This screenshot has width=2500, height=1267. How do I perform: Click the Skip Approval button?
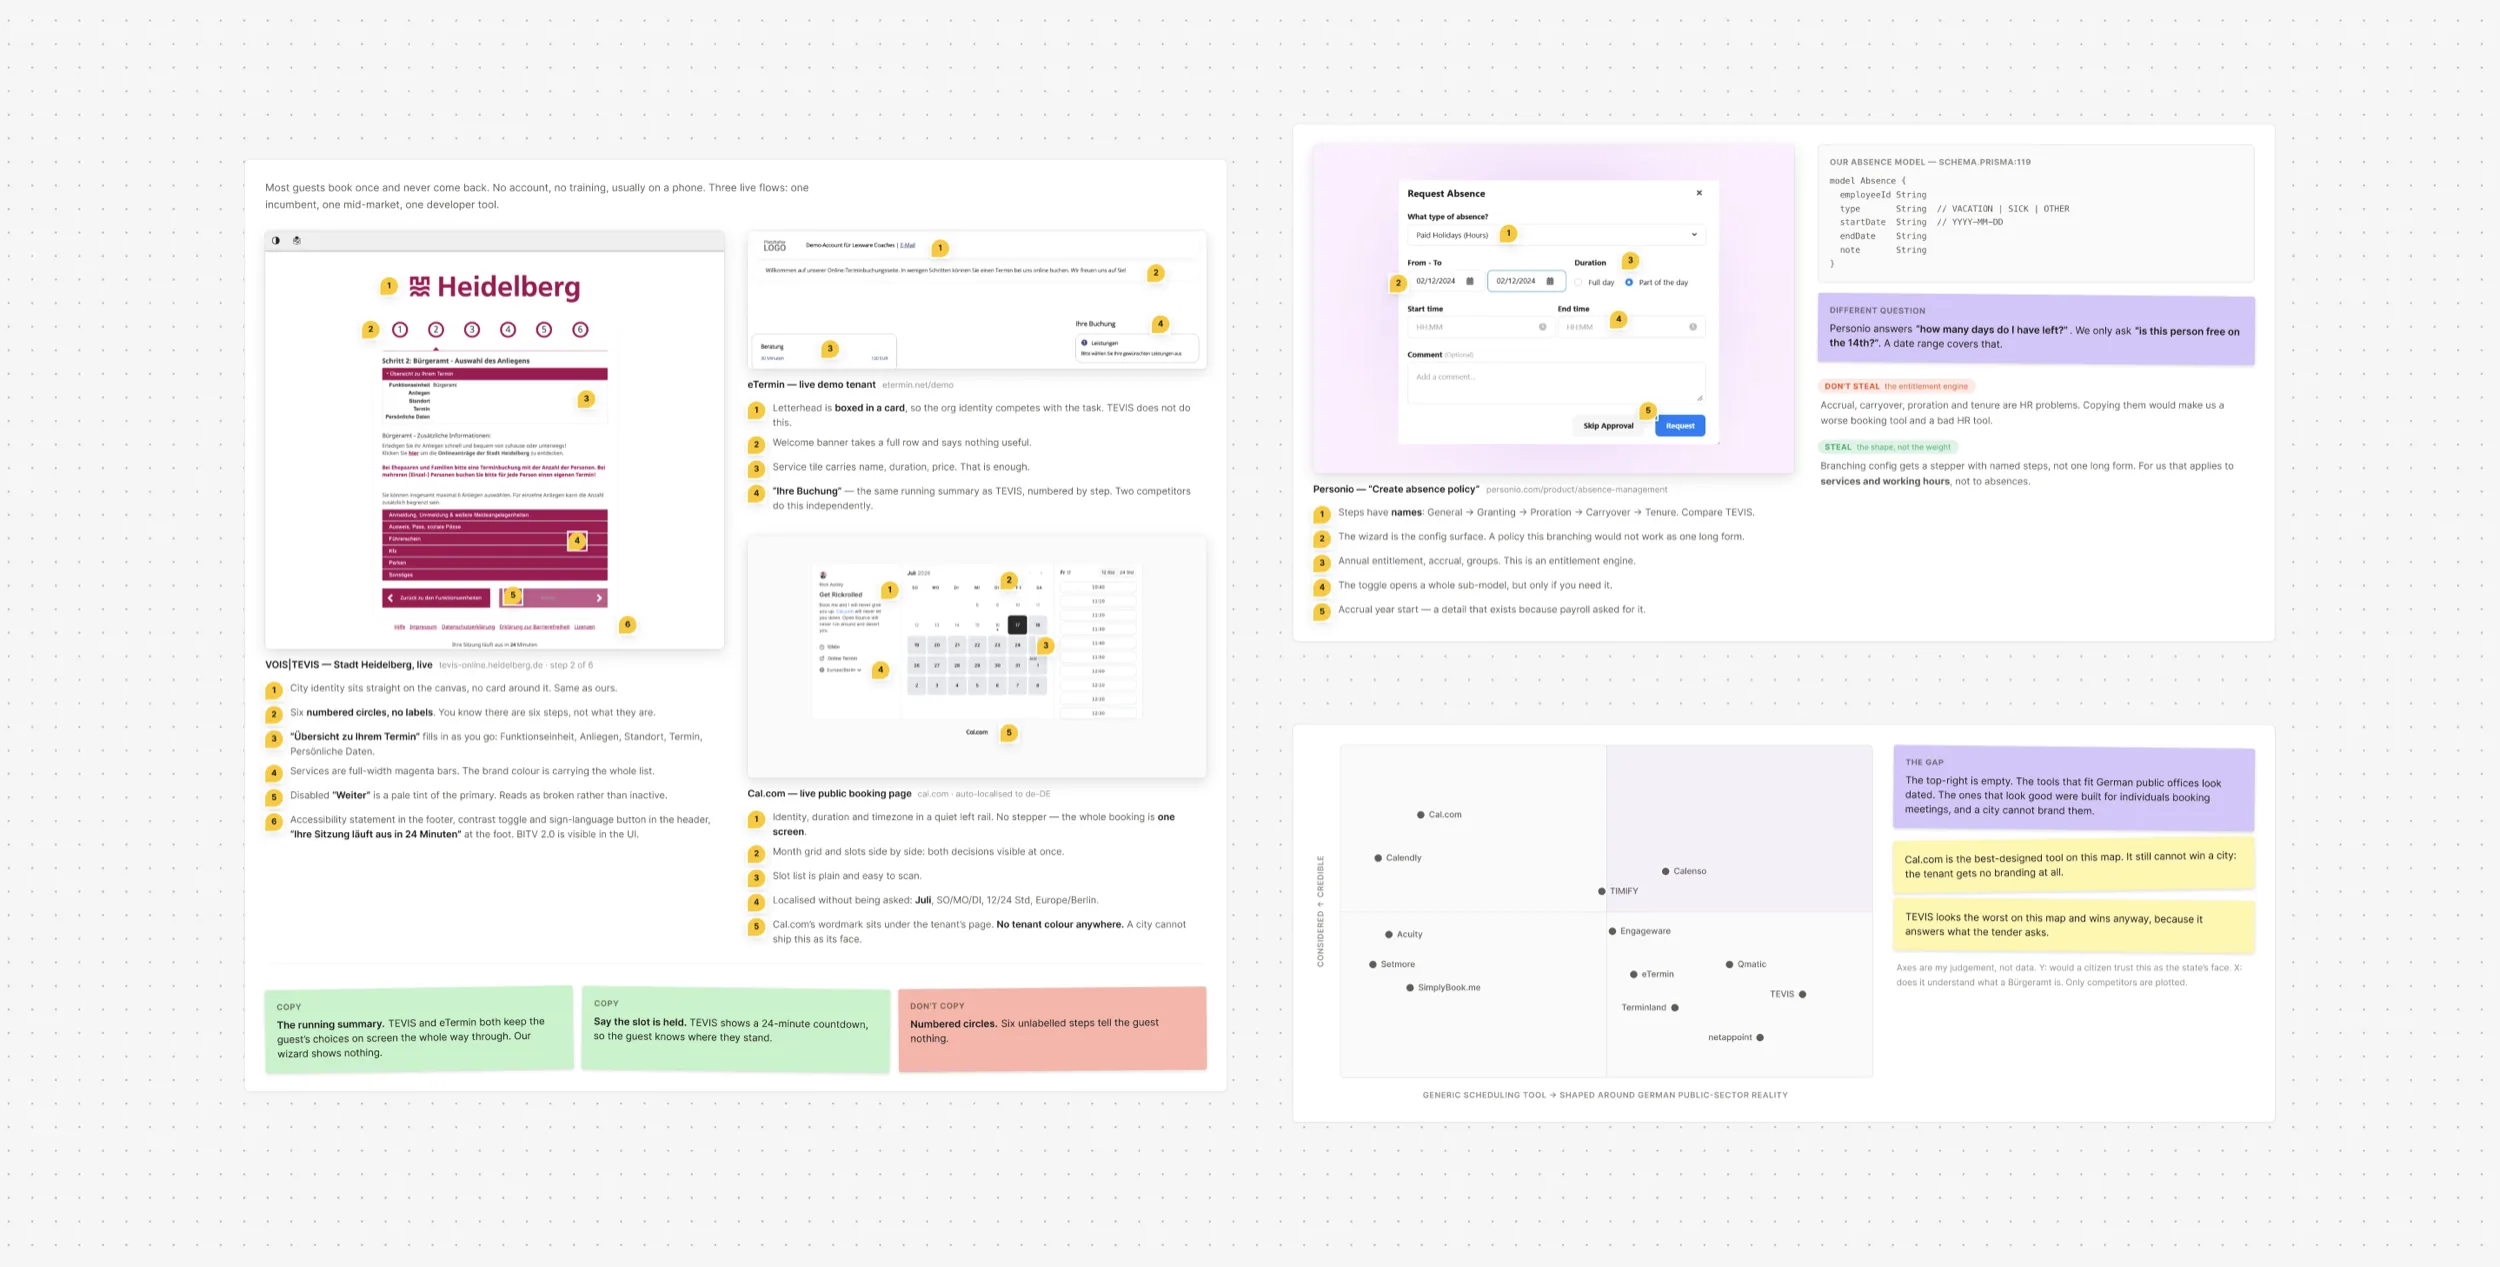point(1608,426)
